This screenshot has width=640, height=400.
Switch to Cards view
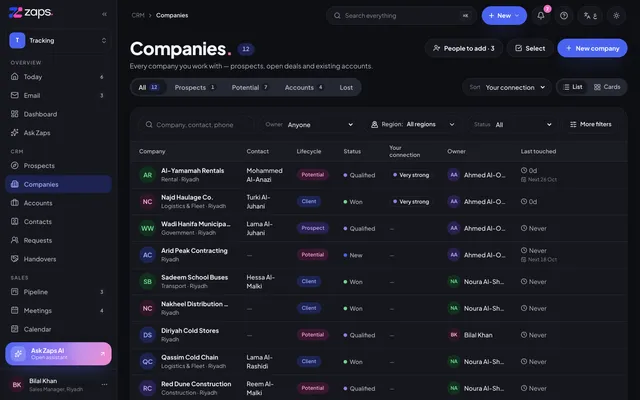pos(607,87)
